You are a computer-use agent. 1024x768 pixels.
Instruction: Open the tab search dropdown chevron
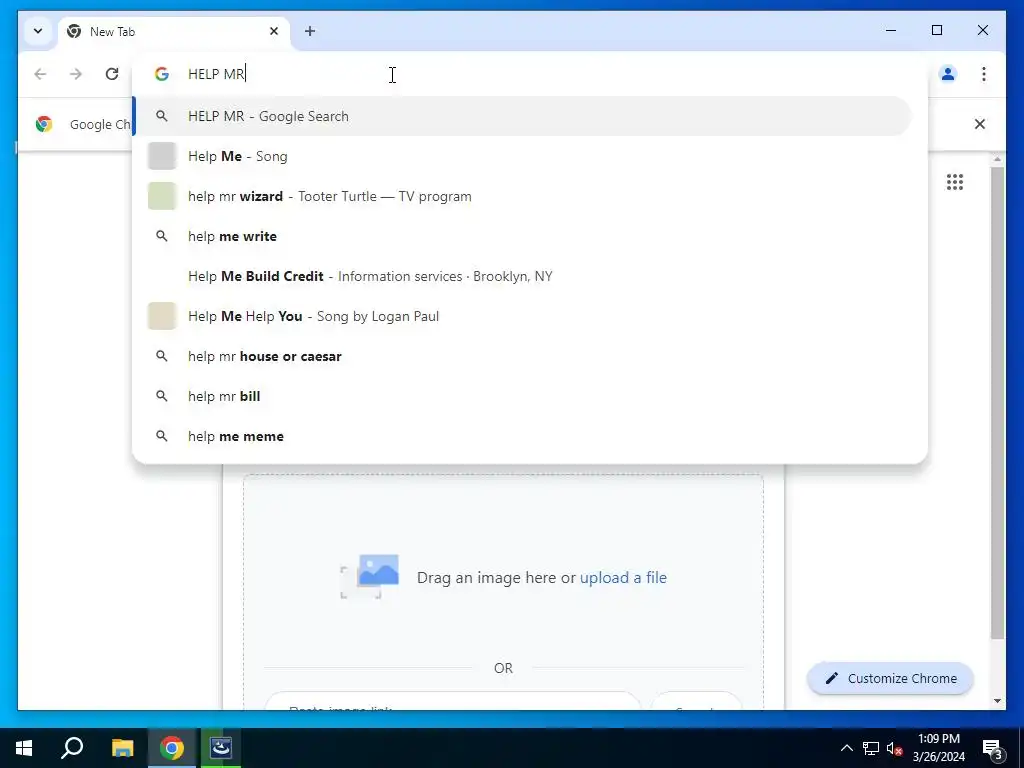pos(38,31)
